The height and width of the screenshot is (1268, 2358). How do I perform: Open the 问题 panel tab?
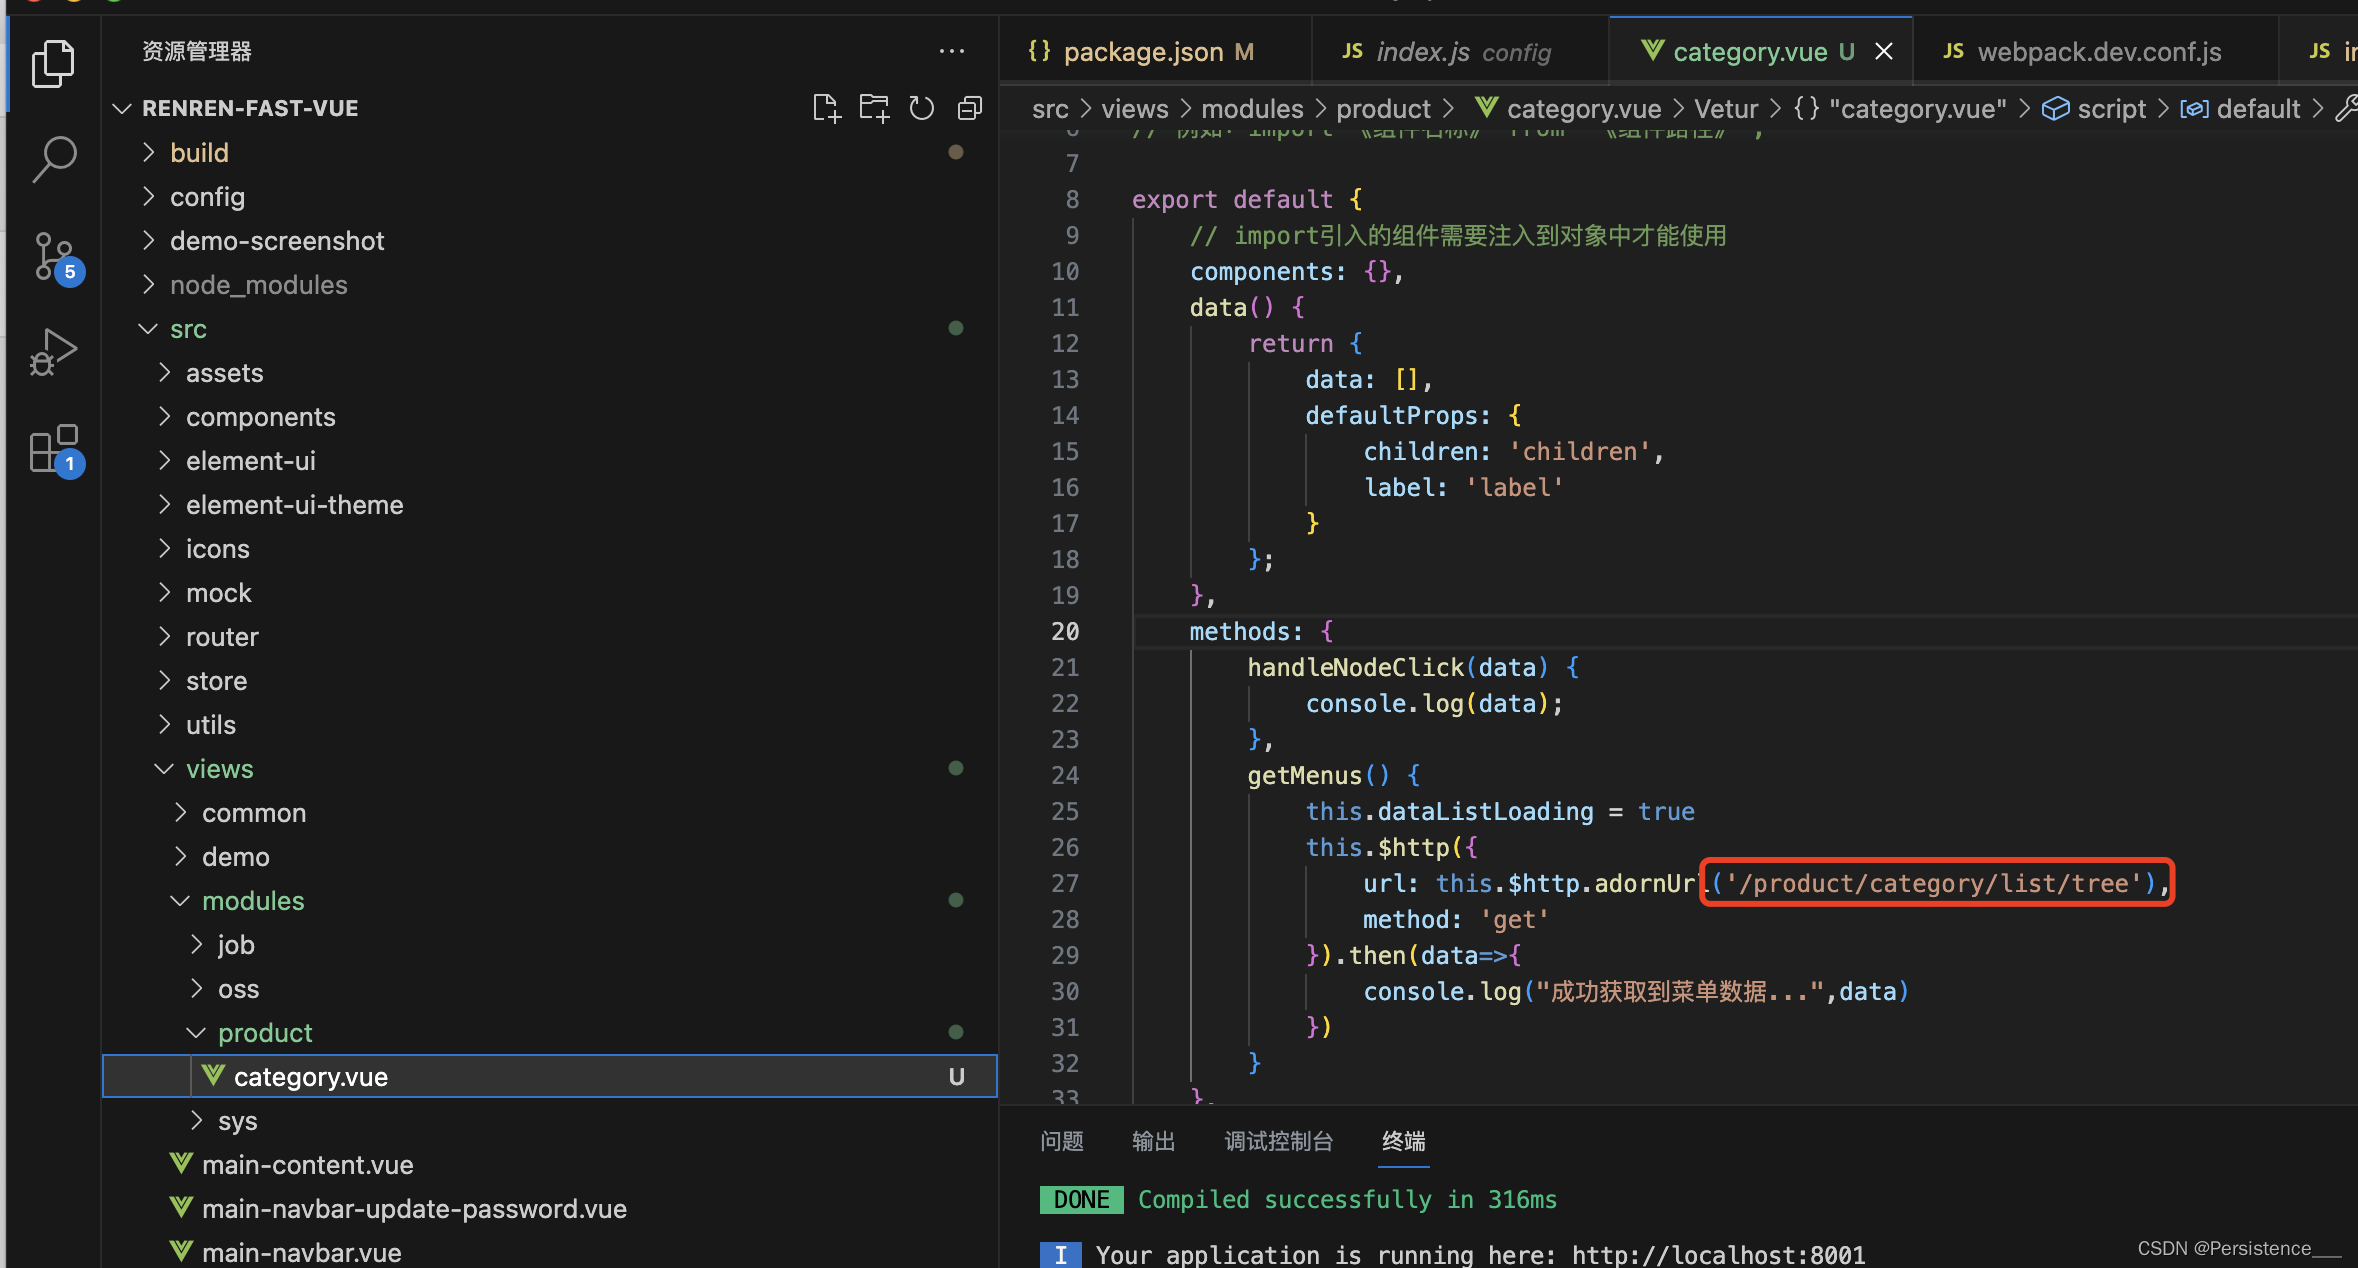click(x=1062, y=1141)
